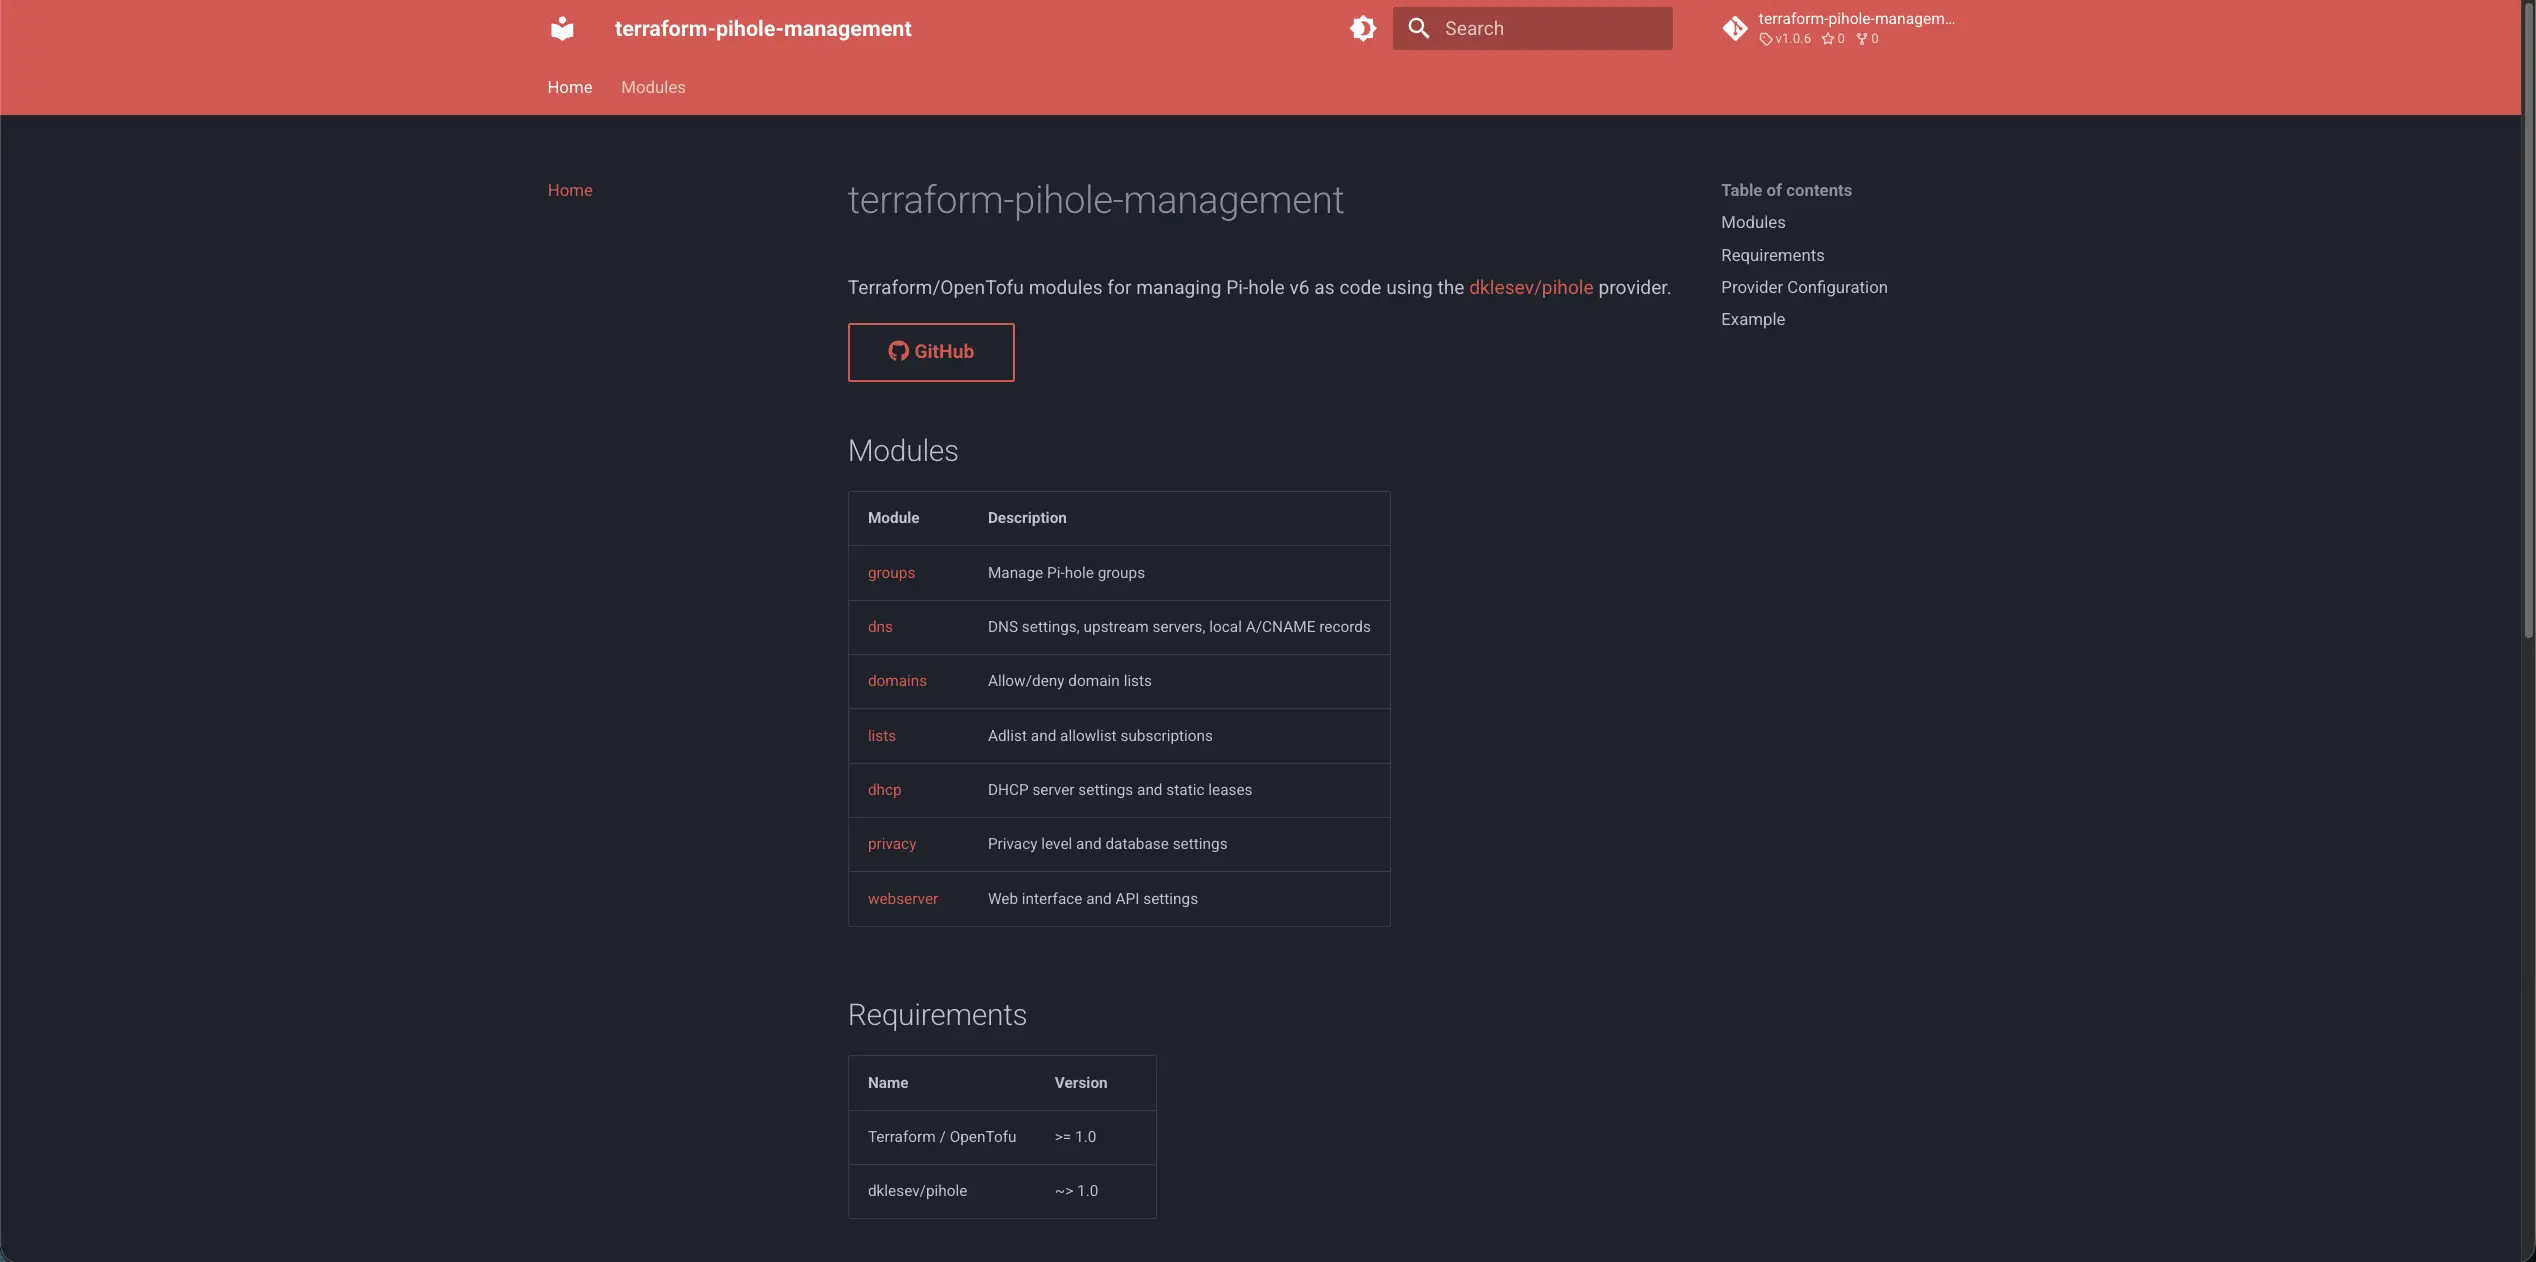Click the header title terraform-pihole-management
2536x1262 pixels.
click(763, 29)
